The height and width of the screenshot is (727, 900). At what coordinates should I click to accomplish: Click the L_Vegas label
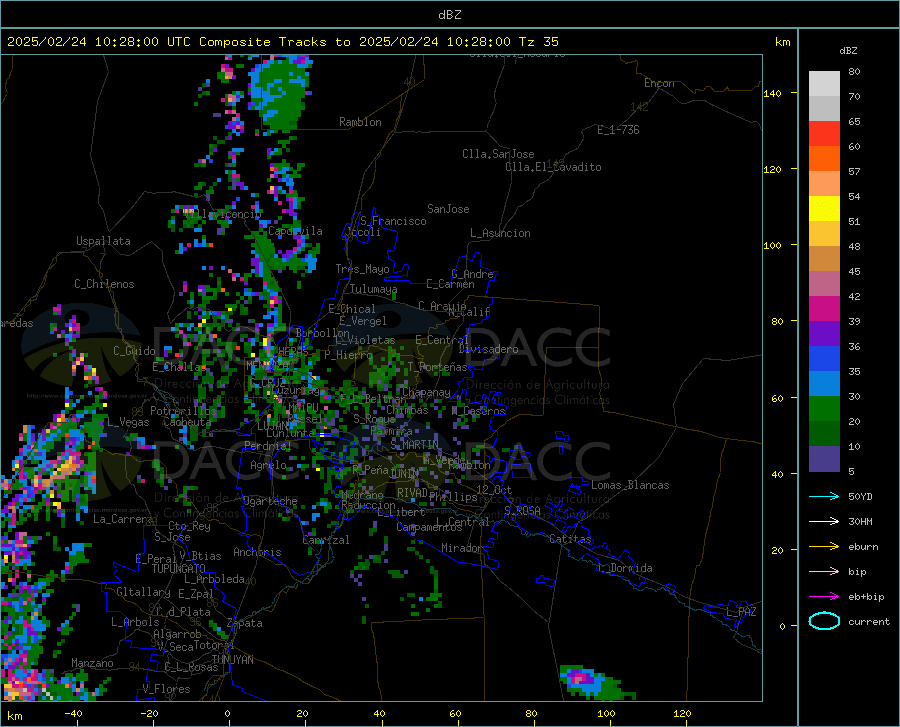(128, 422)
